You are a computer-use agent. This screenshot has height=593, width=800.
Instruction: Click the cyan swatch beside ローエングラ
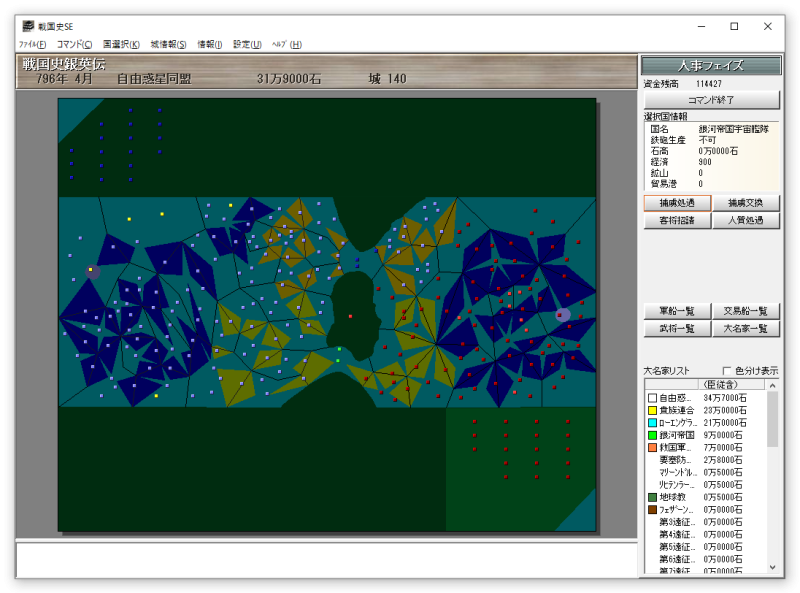(x=652, y=423)
